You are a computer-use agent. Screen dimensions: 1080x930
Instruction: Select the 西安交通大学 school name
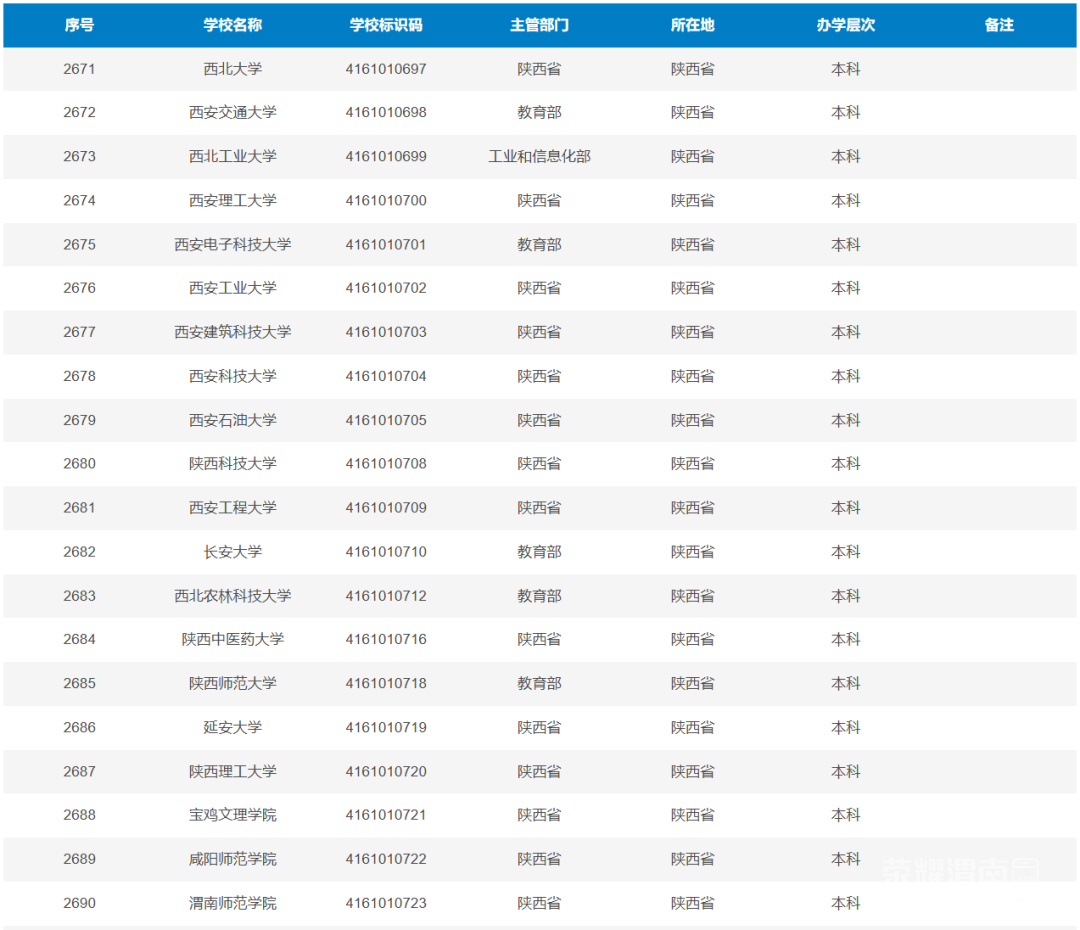(233, 112)
